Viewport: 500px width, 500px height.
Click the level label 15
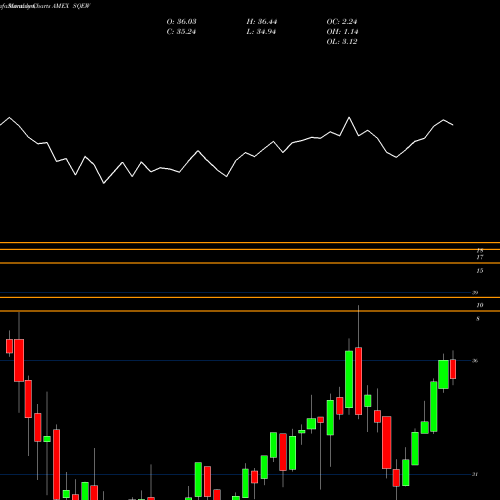pos(480,271)
